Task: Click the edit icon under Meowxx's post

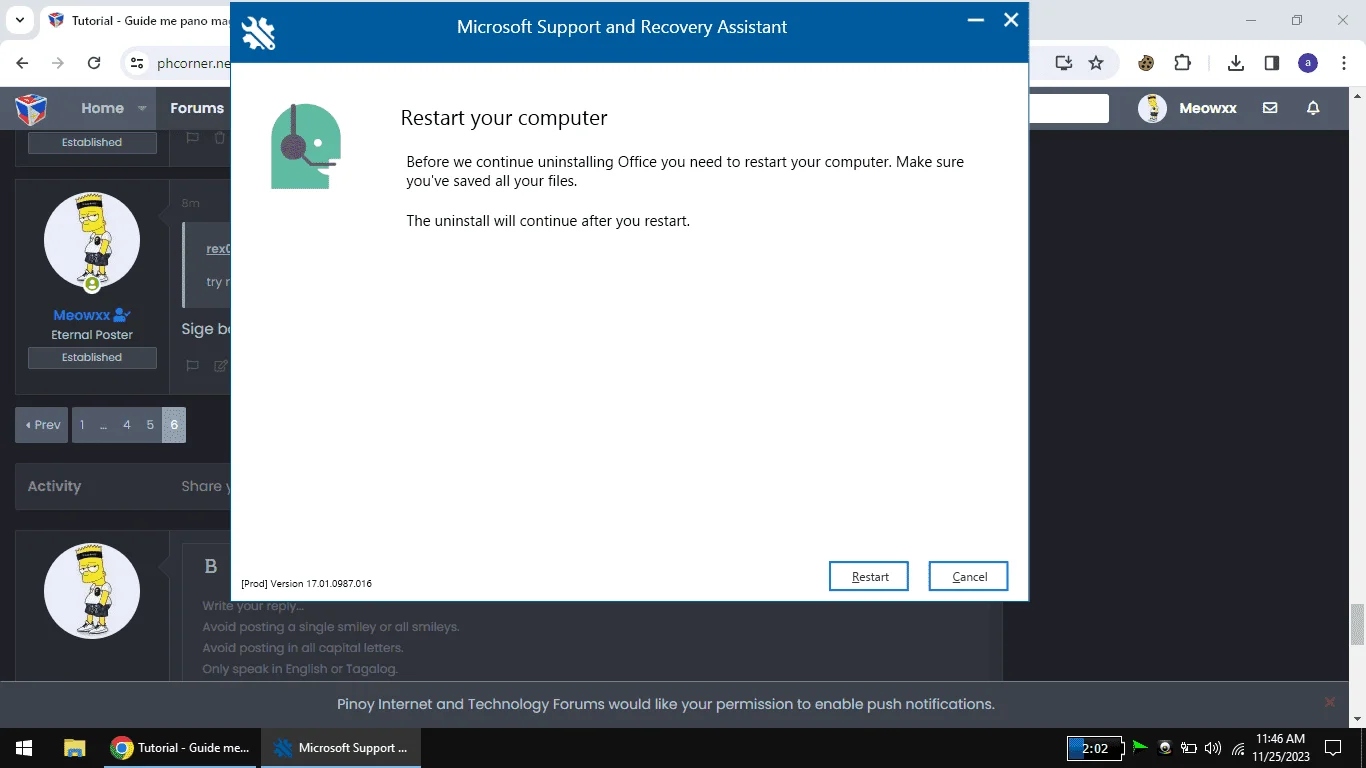Action: click(221, 366)
